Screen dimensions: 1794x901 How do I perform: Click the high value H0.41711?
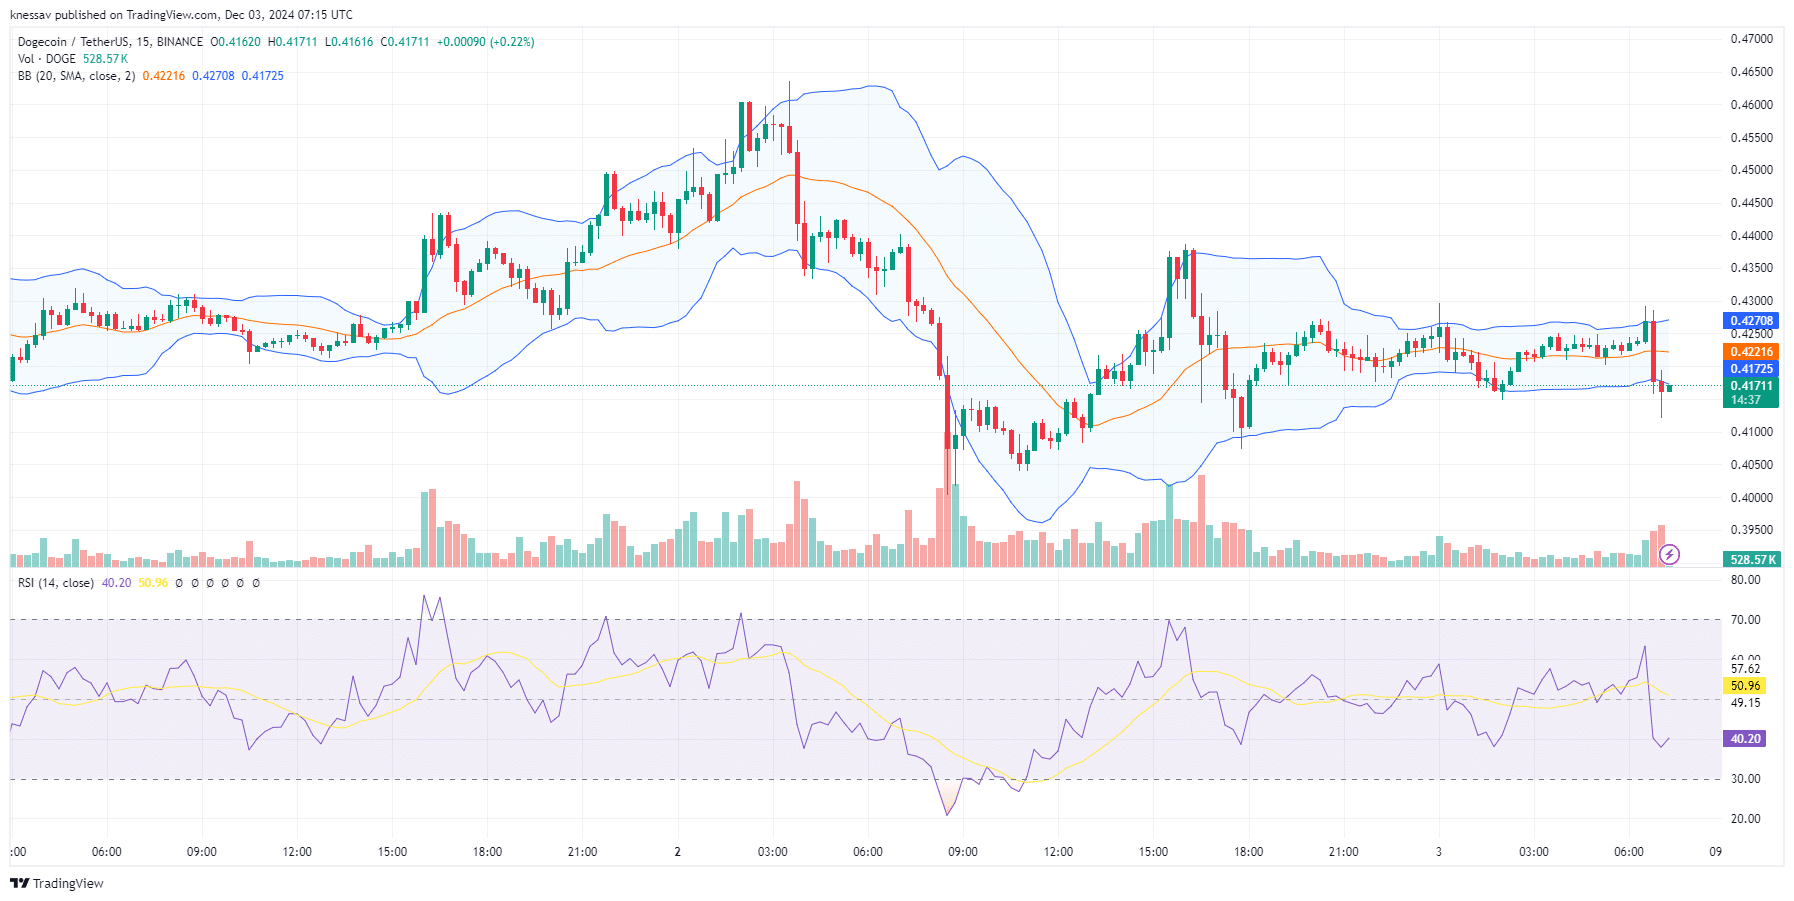(x=292, y=42)
